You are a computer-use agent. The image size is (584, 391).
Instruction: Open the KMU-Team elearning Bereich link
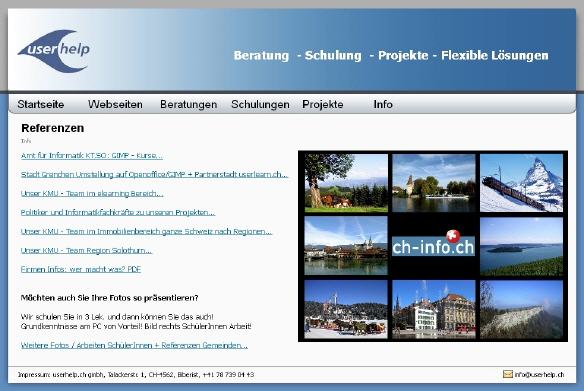(92, 193)
